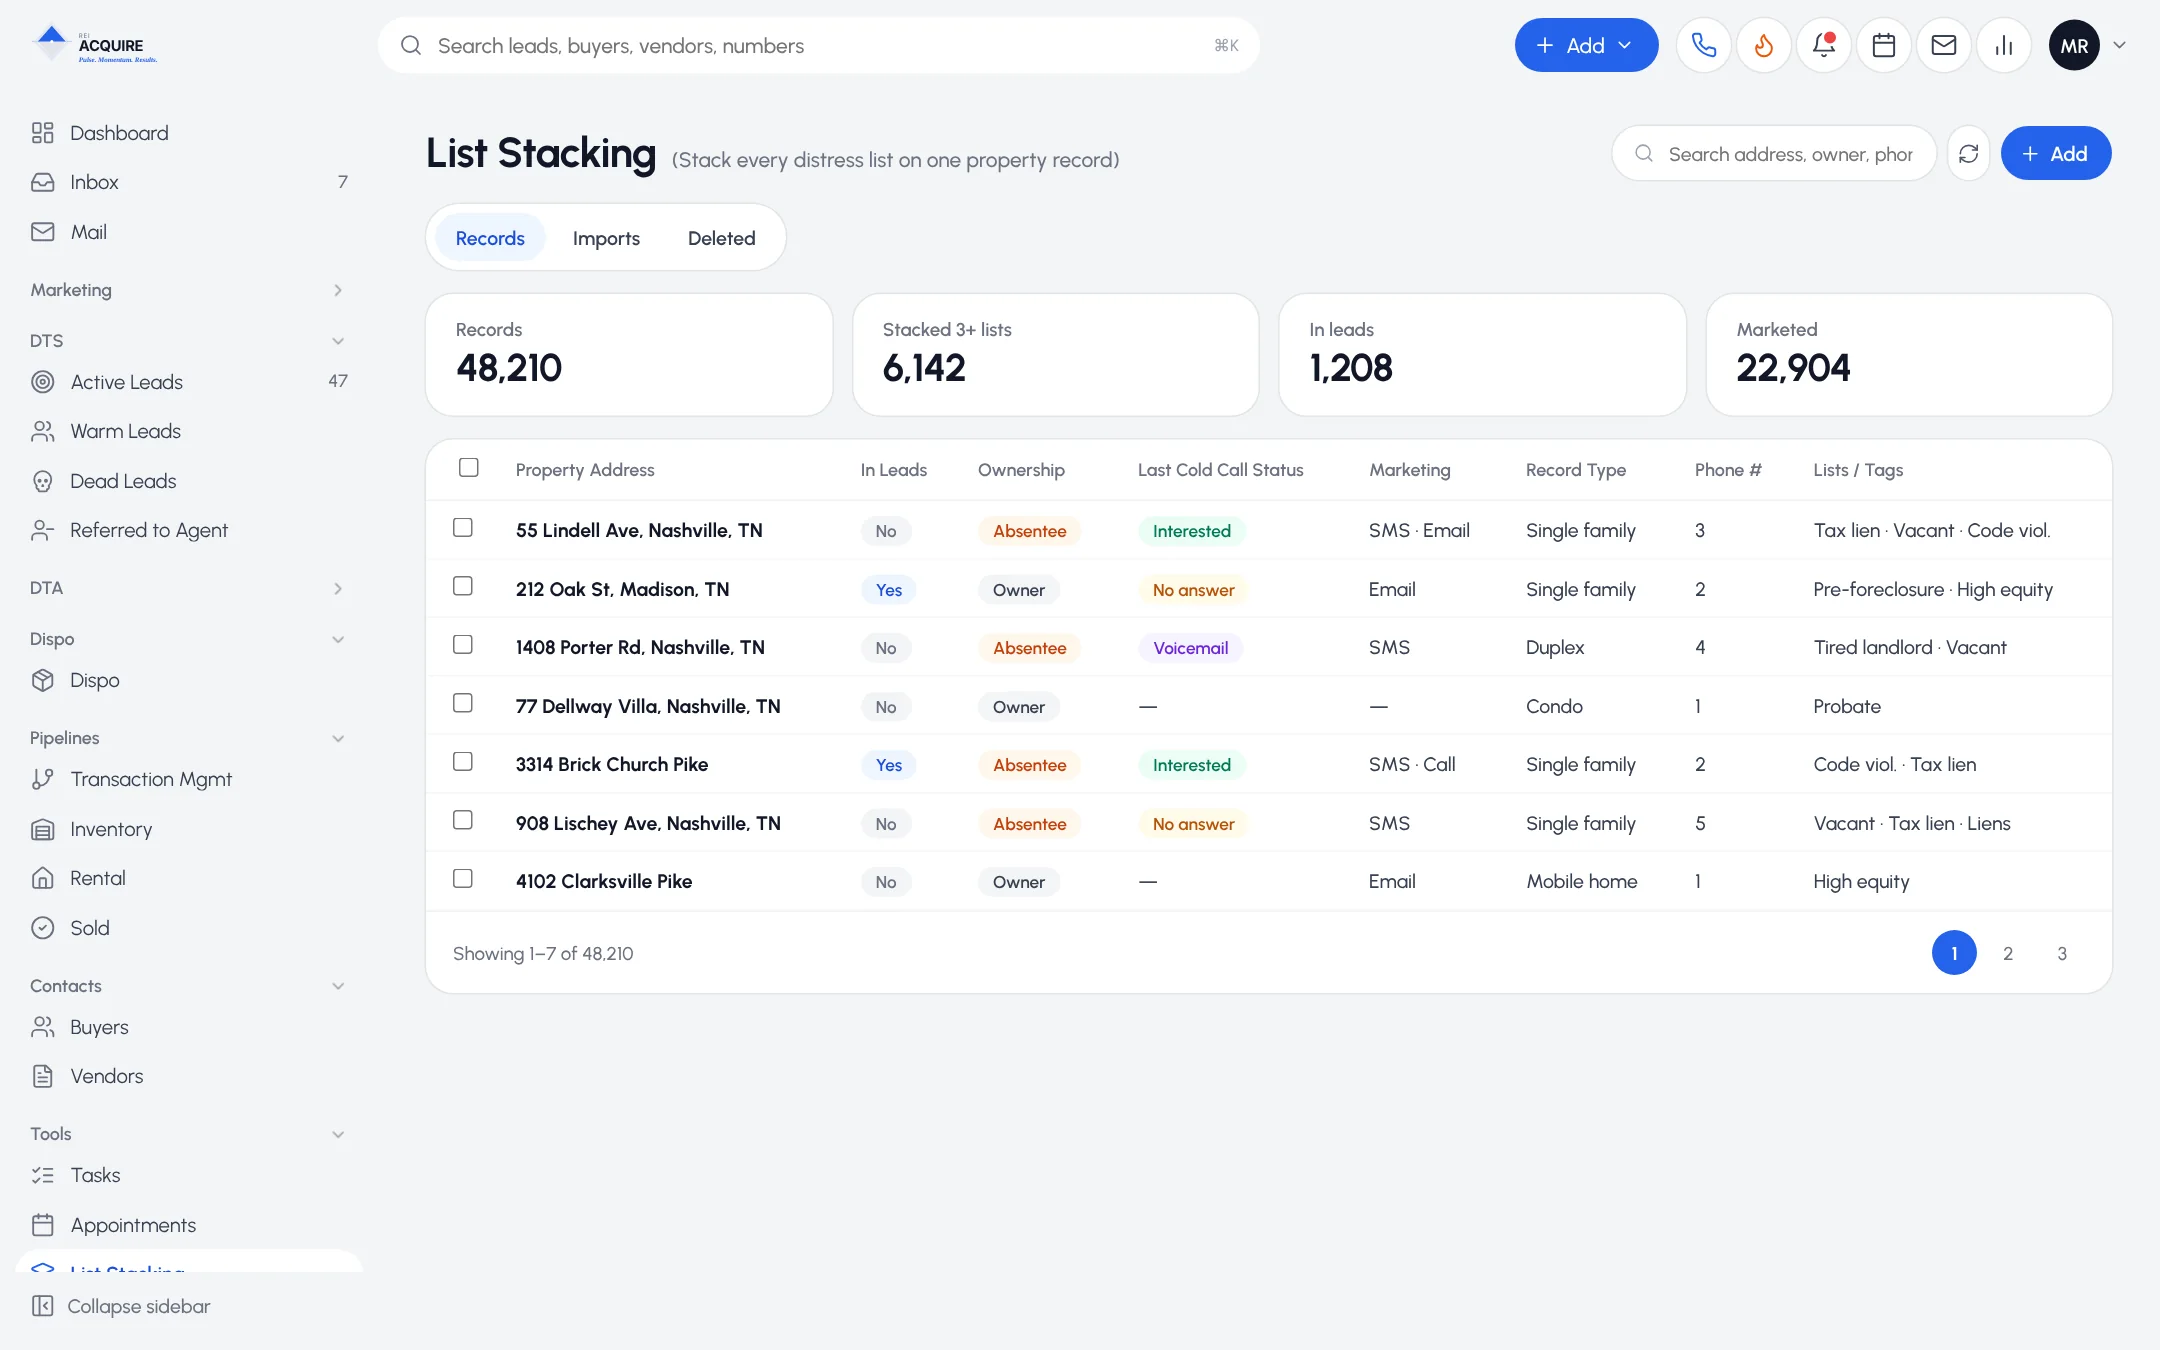
Task: Select the 77 Dellway Villa row checkbox
Action: [x=462, y=703]
